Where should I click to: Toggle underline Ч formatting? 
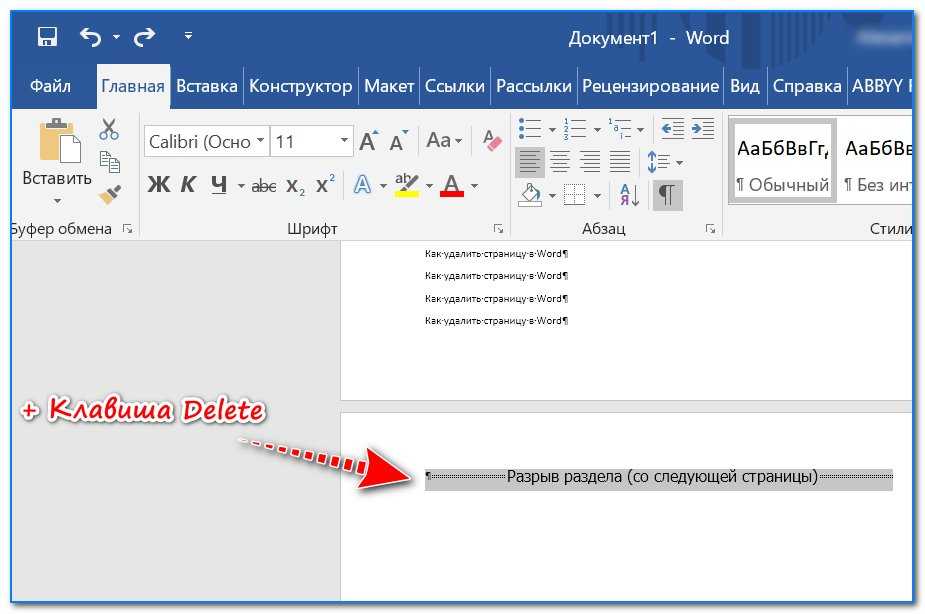click(219, 185)
